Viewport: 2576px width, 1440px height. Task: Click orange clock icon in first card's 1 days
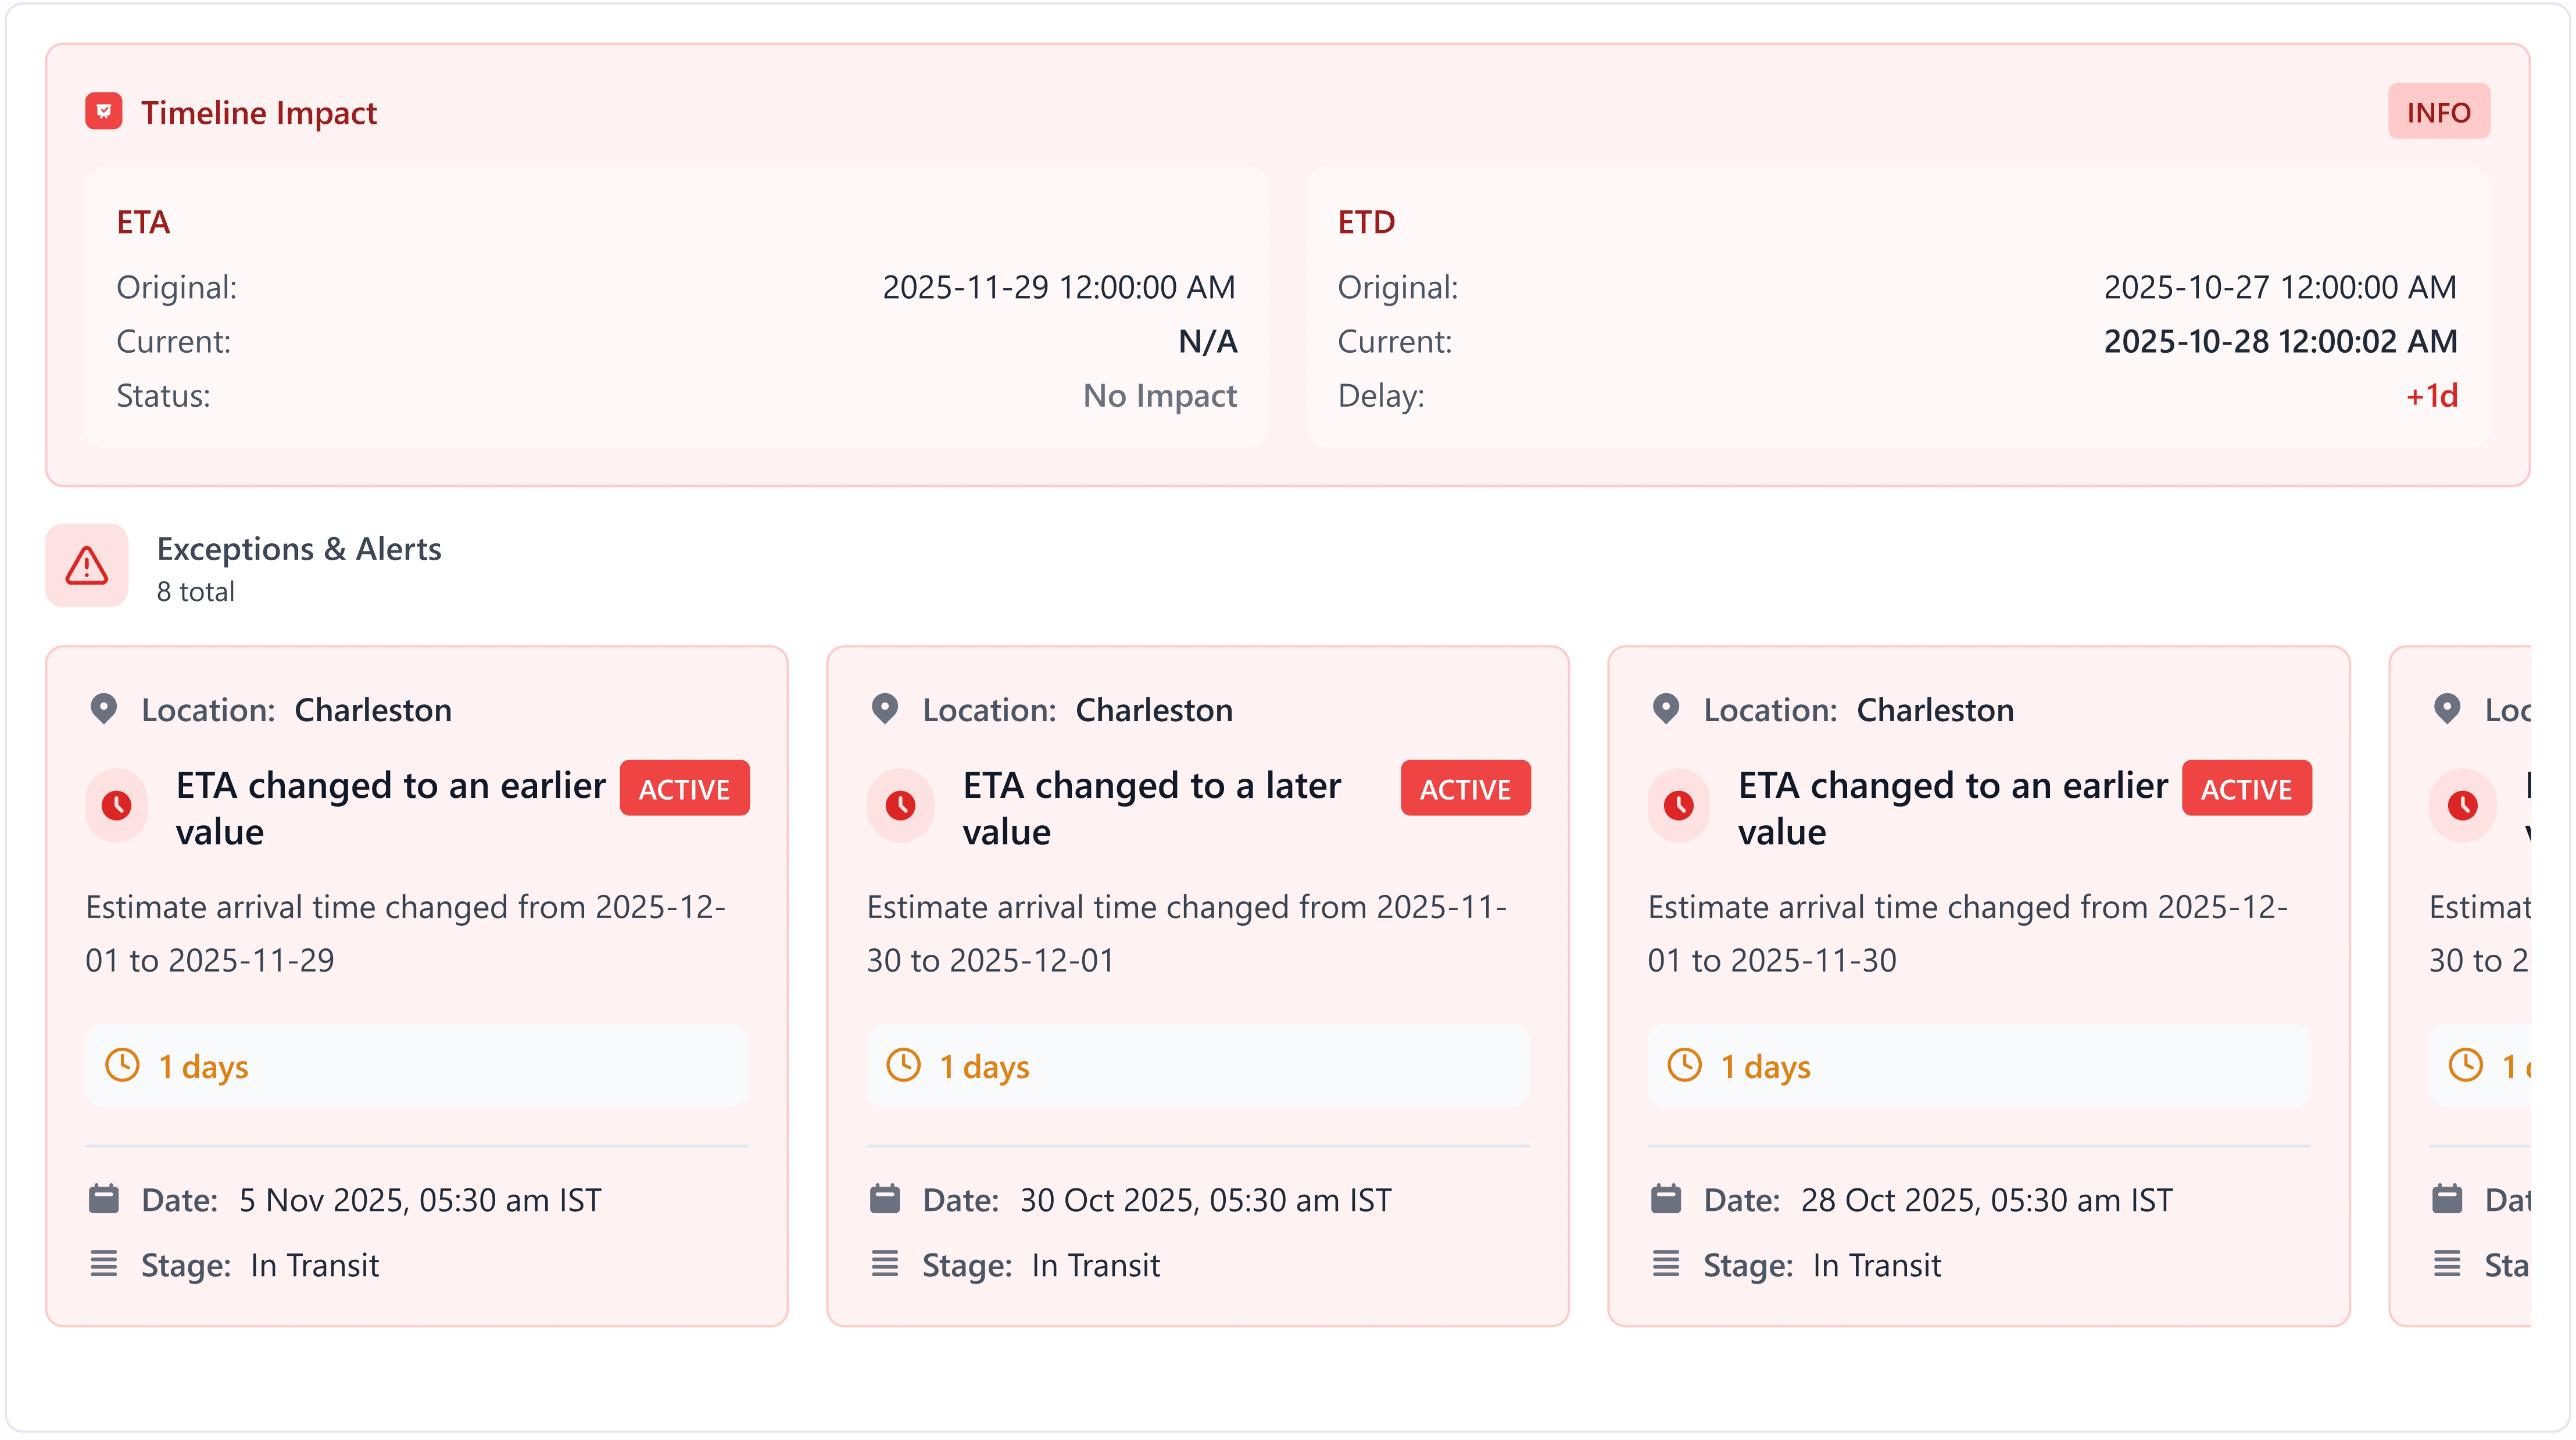pyautogui.click(x=123, y=1065)
